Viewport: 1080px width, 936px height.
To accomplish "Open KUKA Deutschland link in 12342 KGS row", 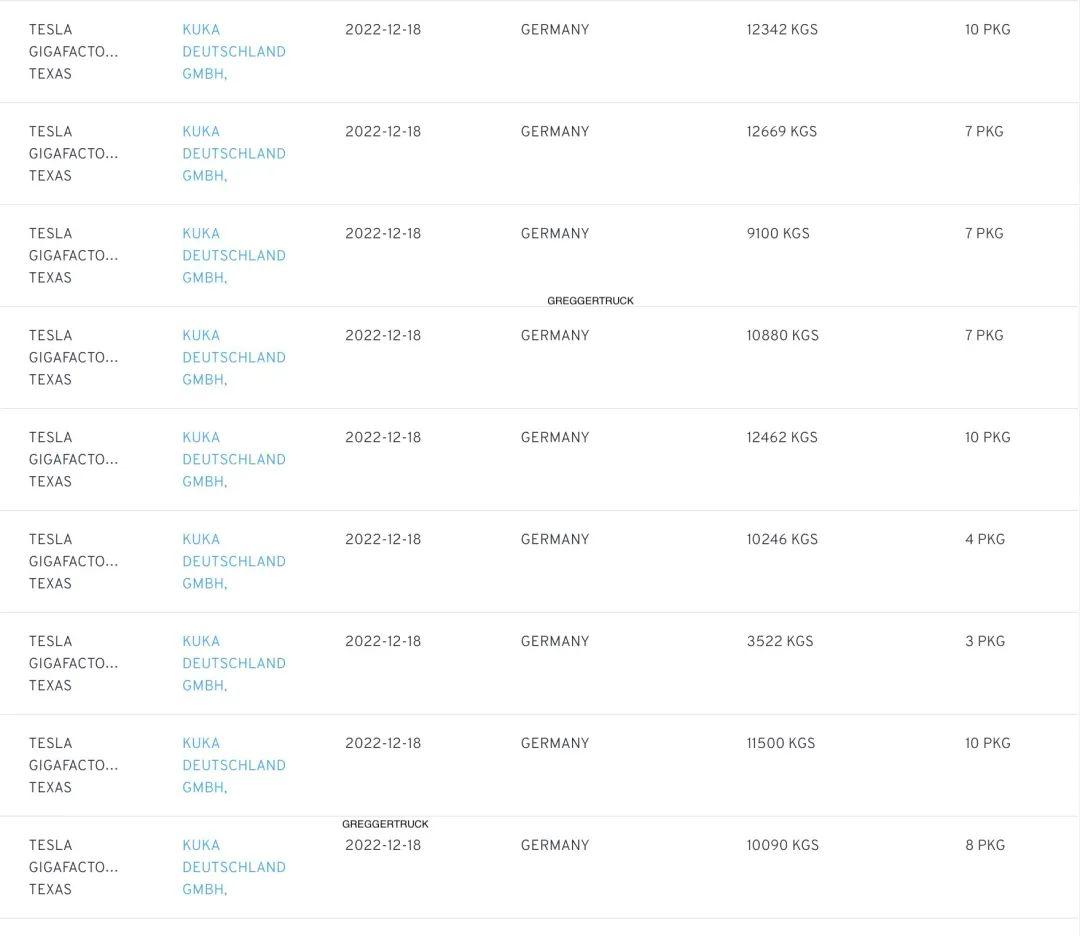I will click(233, 52).
